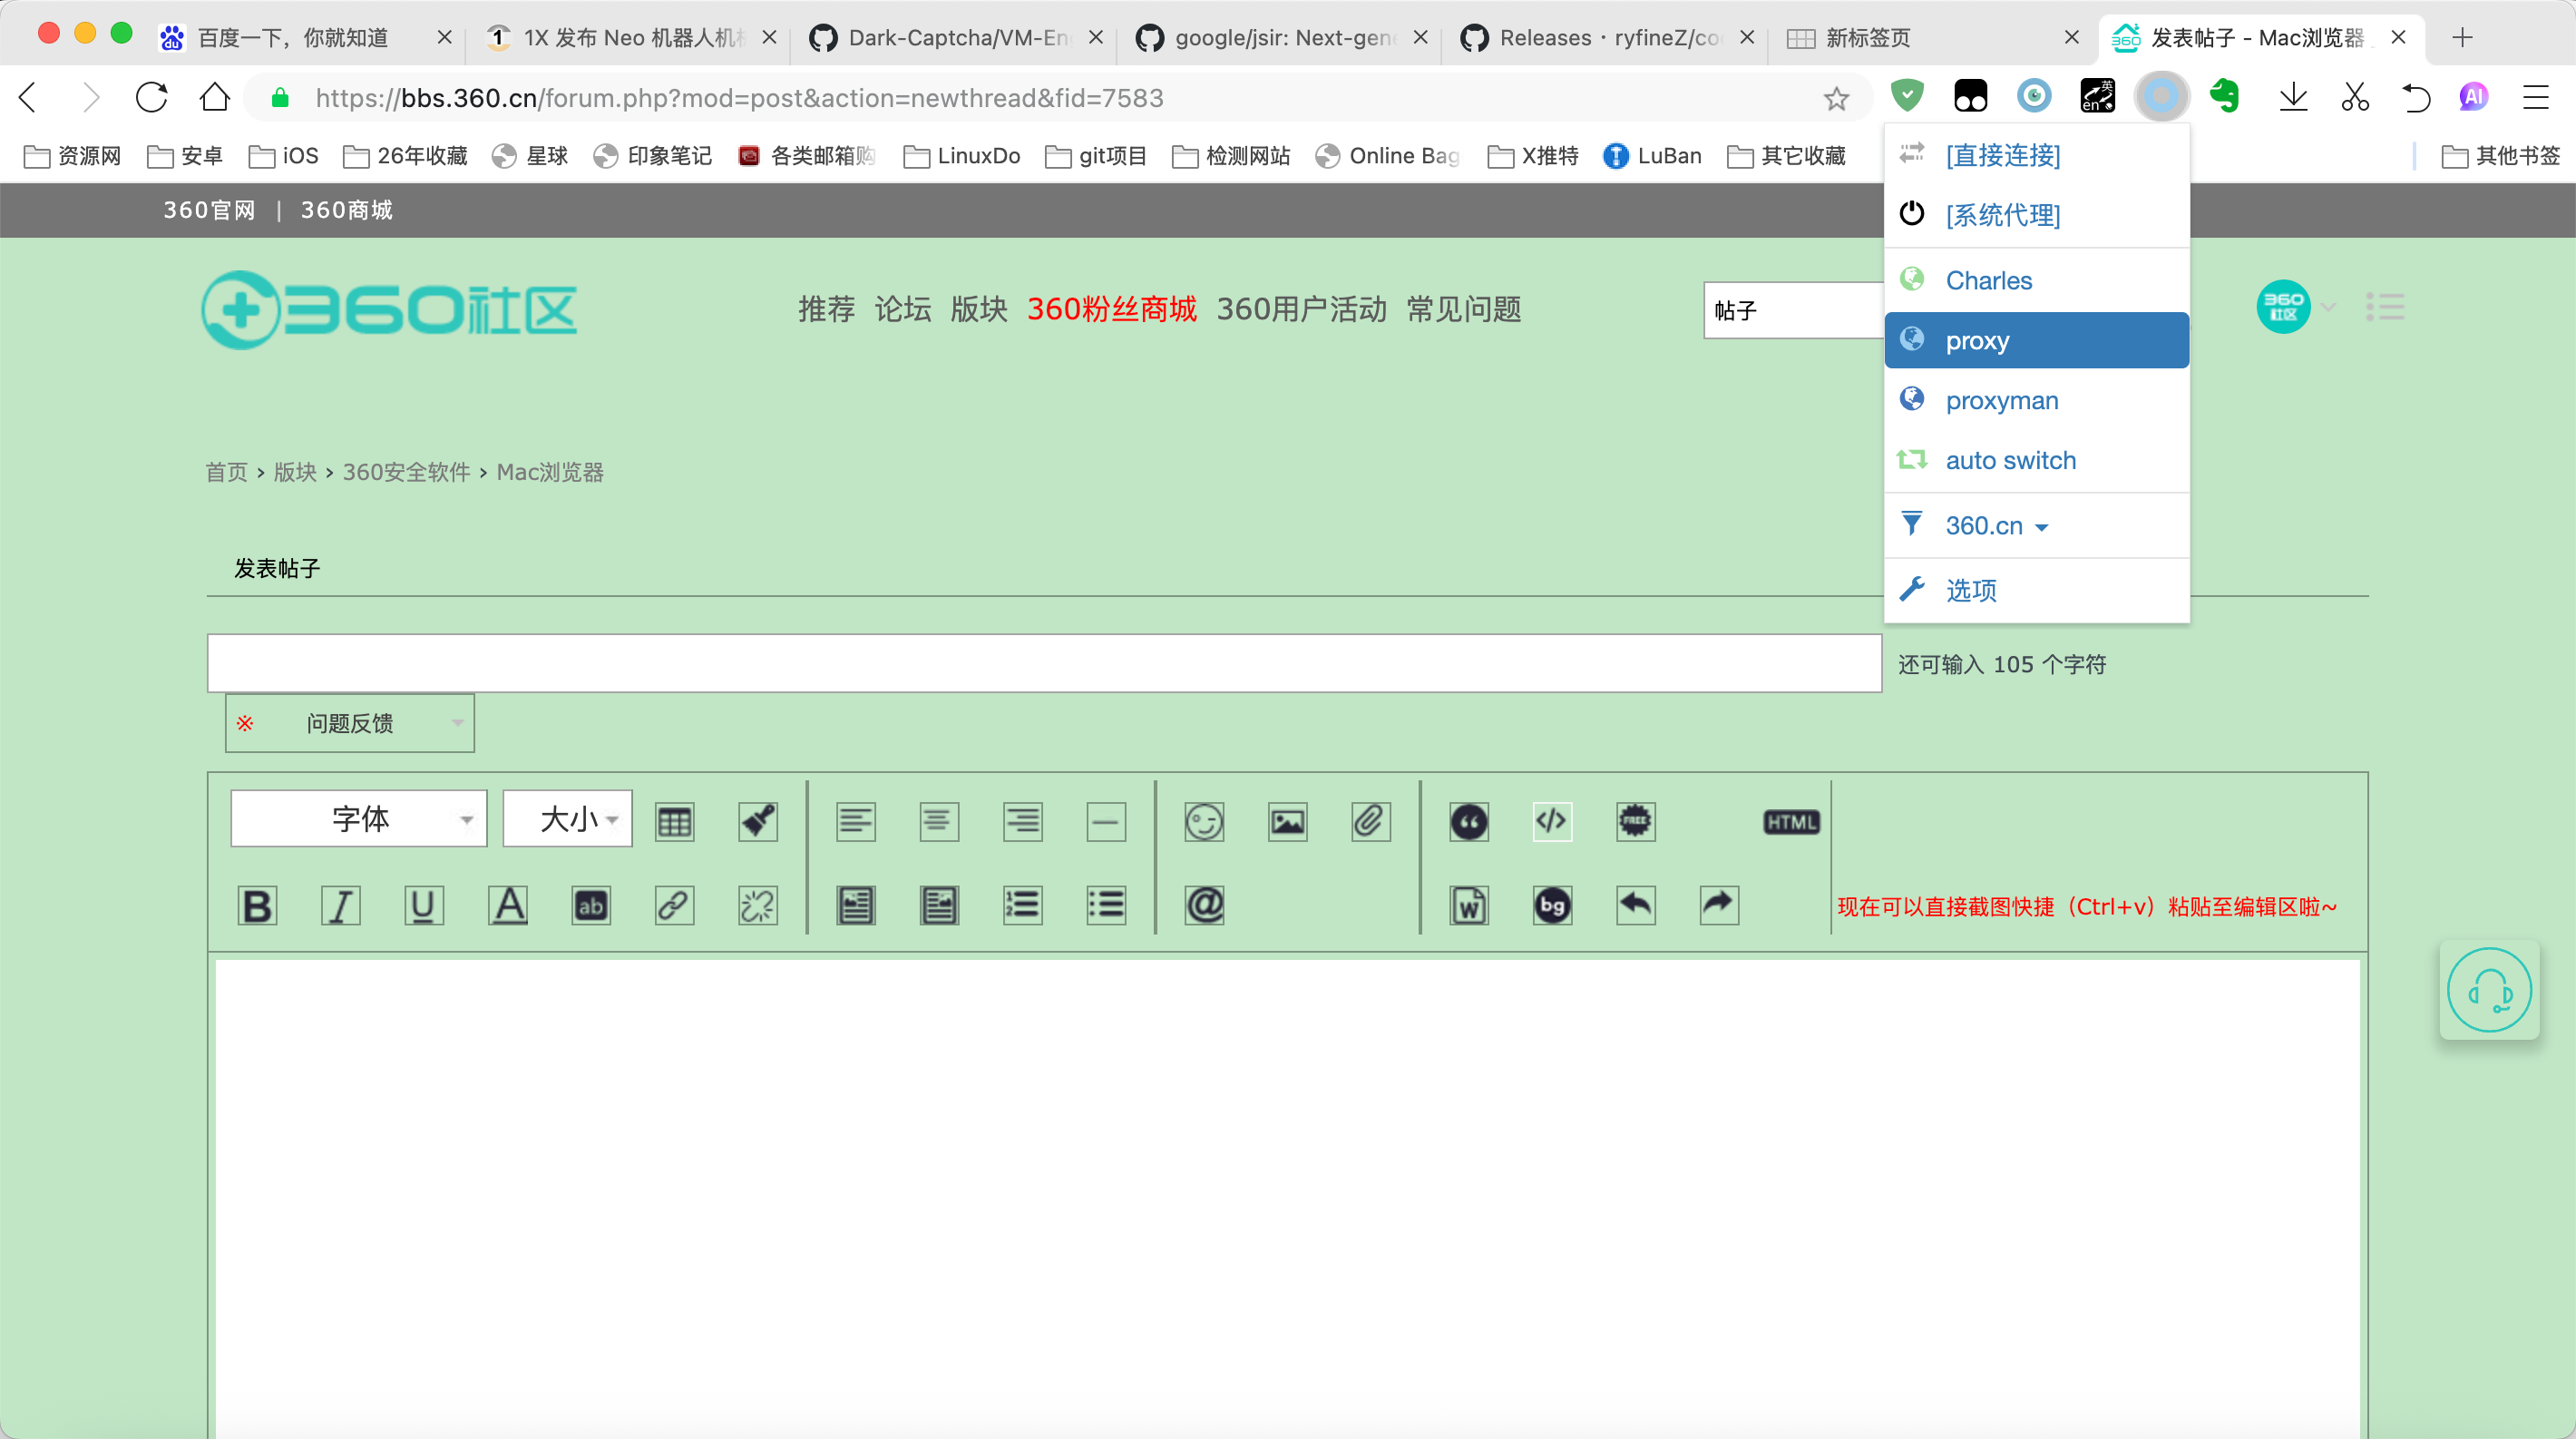Pick font color with the A icon

(508, 905)
